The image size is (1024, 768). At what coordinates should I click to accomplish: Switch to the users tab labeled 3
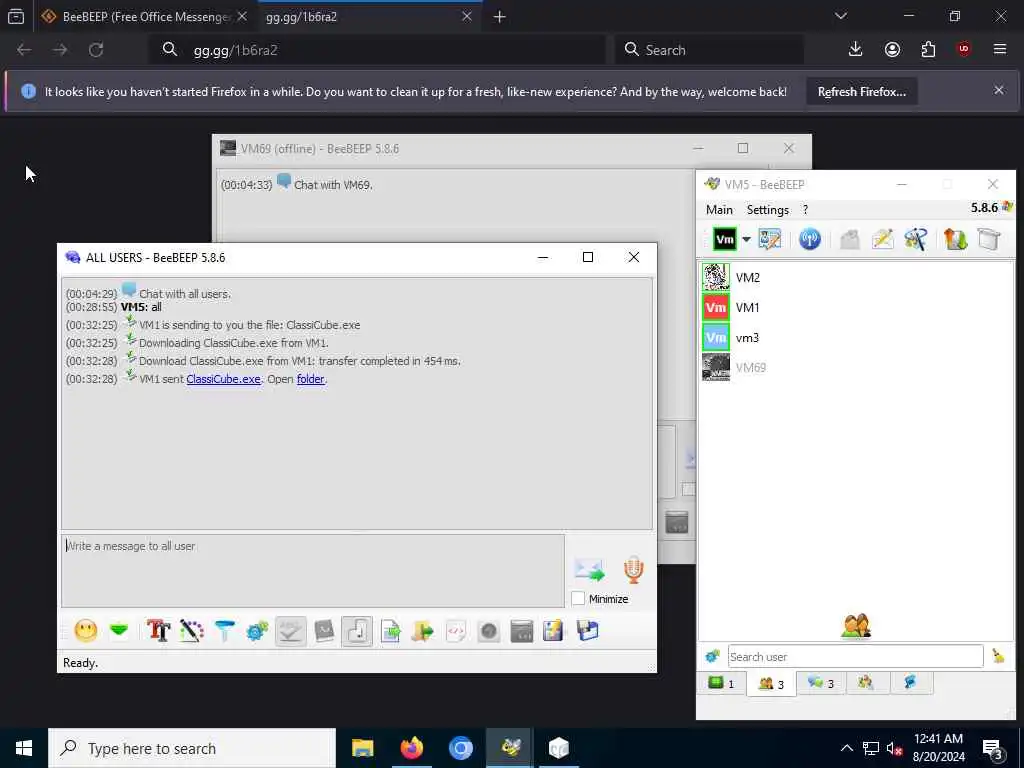(771, 684)
